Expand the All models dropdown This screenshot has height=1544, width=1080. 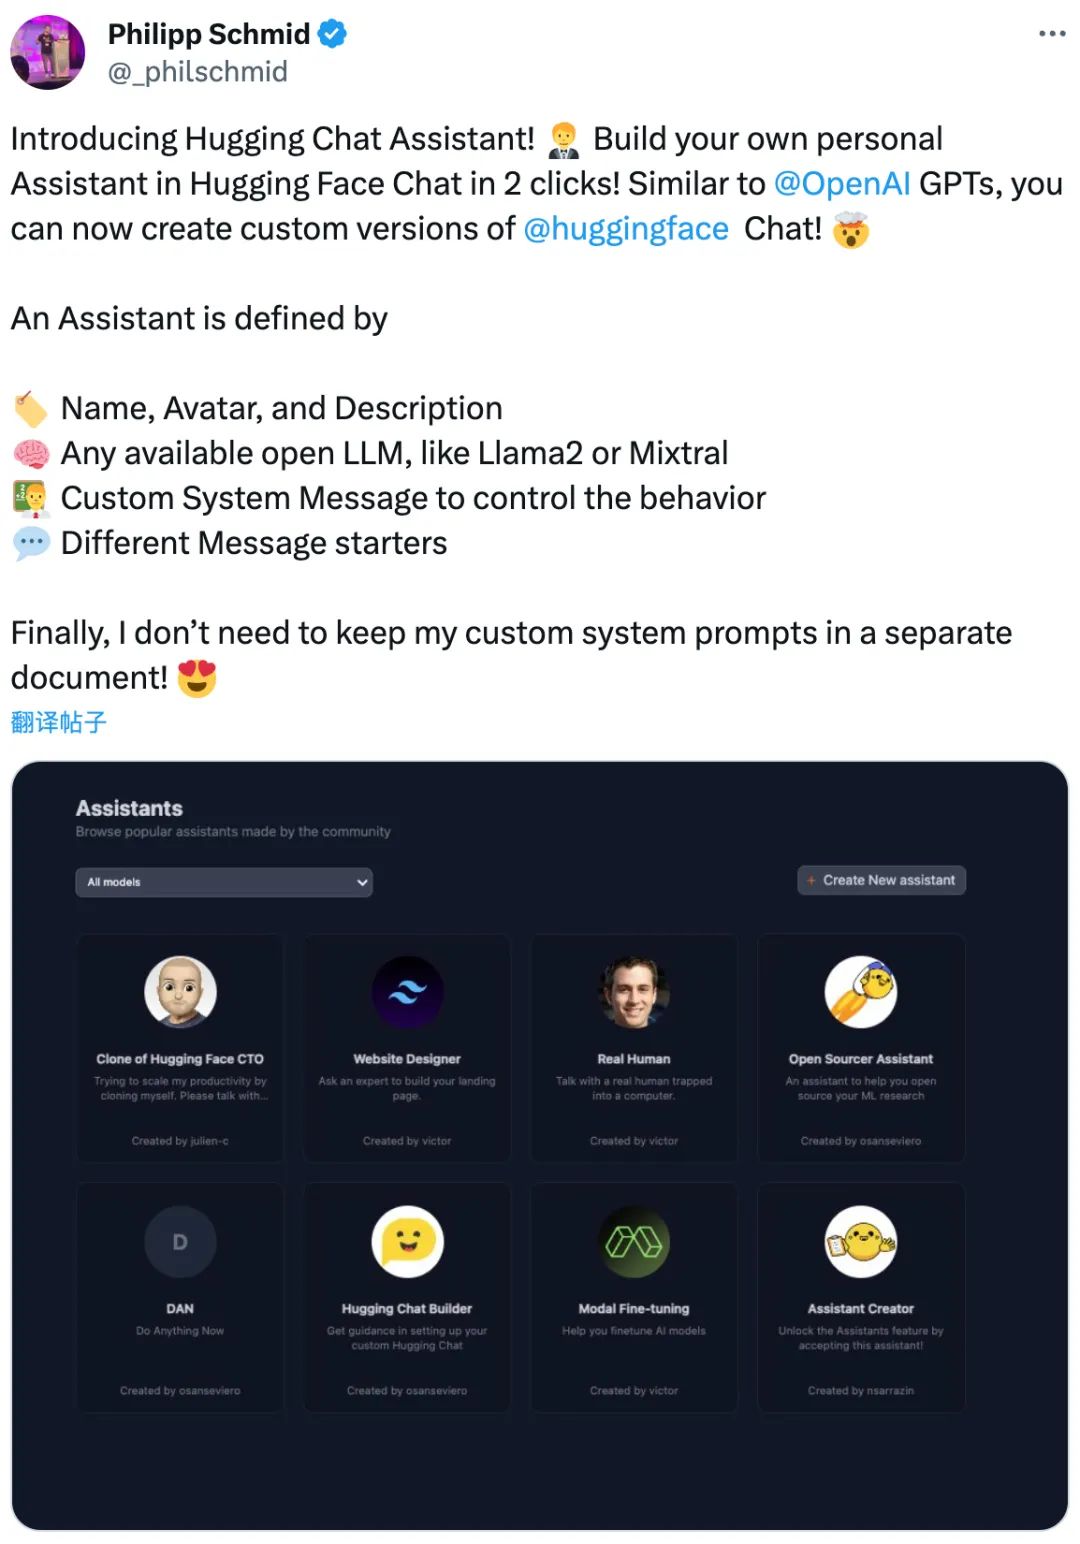224,882
